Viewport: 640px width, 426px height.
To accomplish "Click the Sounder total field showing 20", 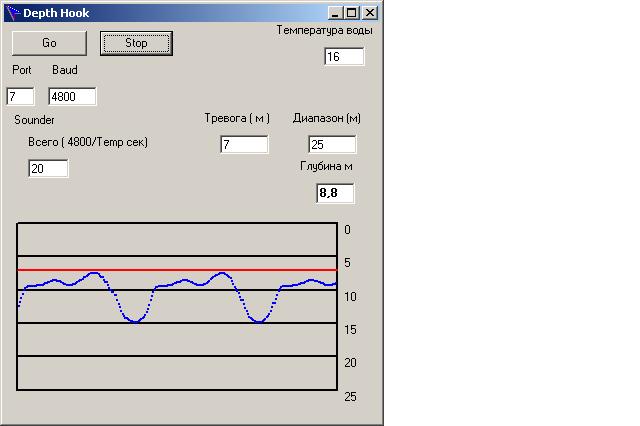I will 48,168.
